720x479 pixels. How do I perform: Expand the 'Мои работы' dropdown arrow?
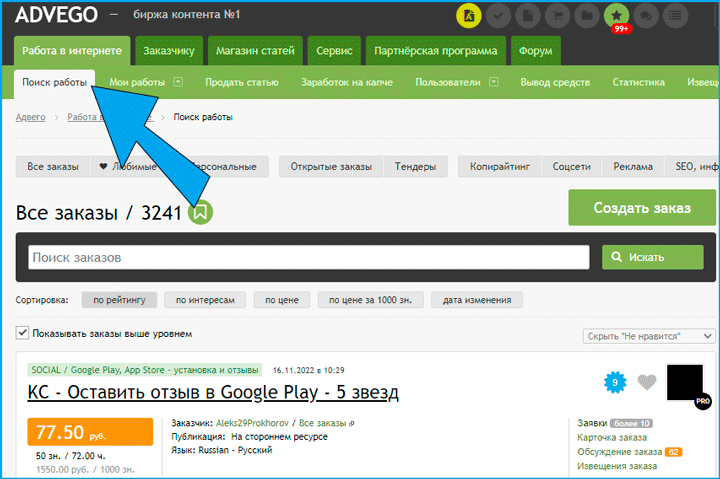pos(178,82)
